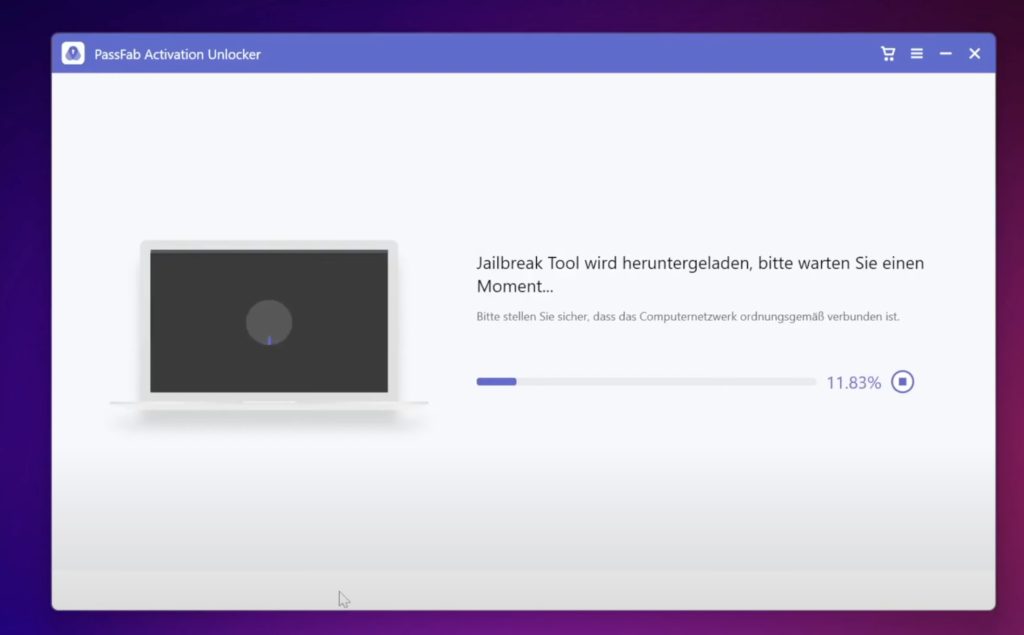The image size is (1024, 635).
Task: Click the PassFab app logo
Action: pyautogui.click(x=73, y=54)
